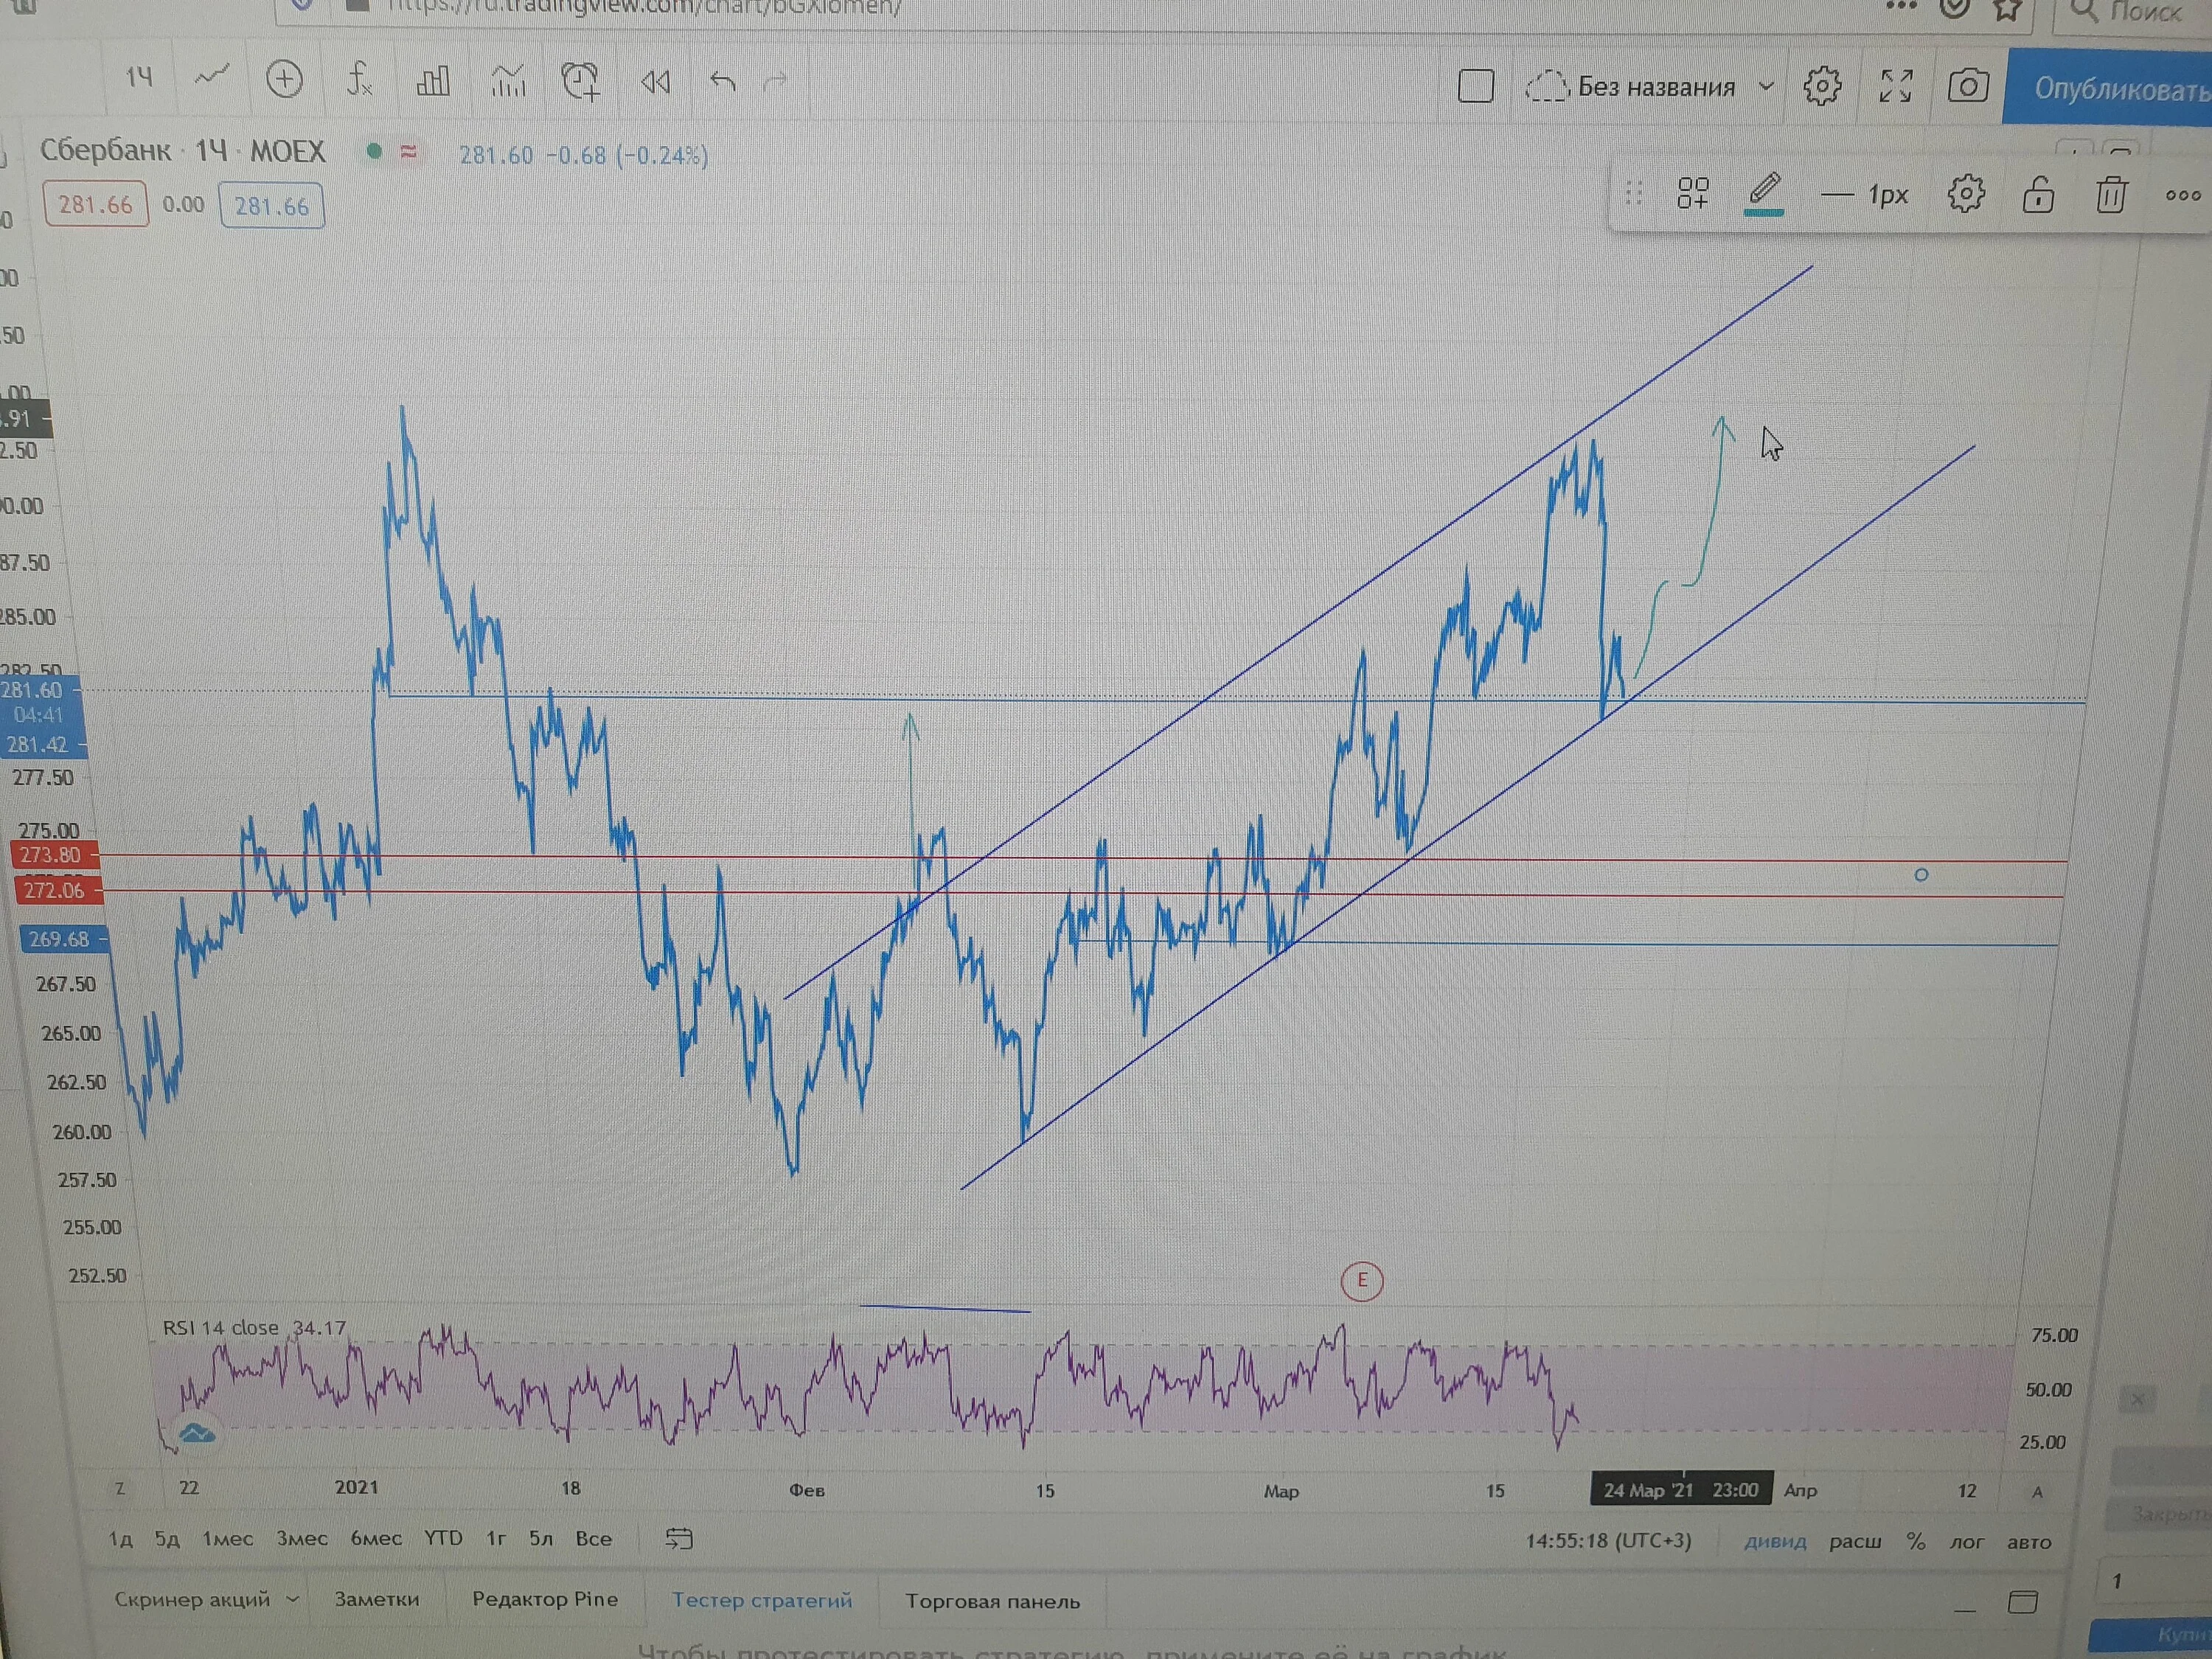Take a chart snapshot with the camera icon
2212x1659 pixels.
(1967, 86)
